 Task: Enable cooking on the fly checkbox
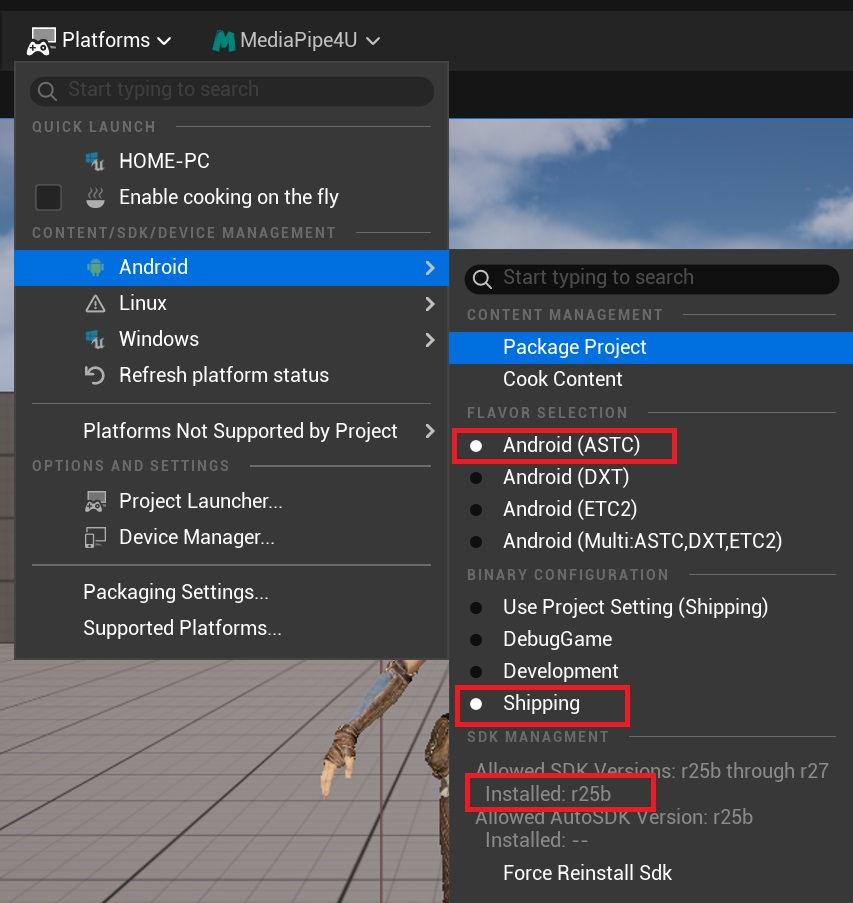coord(48,198)
